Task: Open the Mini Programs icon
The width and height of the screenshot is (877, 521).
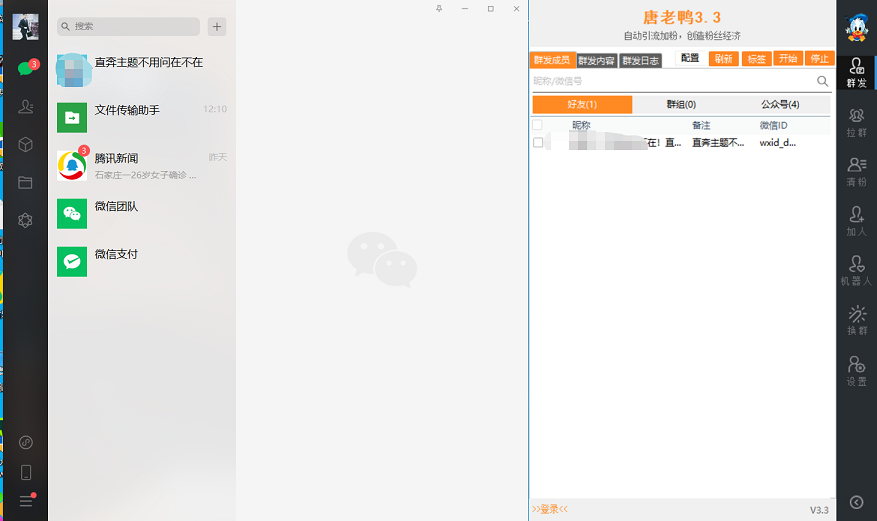Action: point(26,442)
